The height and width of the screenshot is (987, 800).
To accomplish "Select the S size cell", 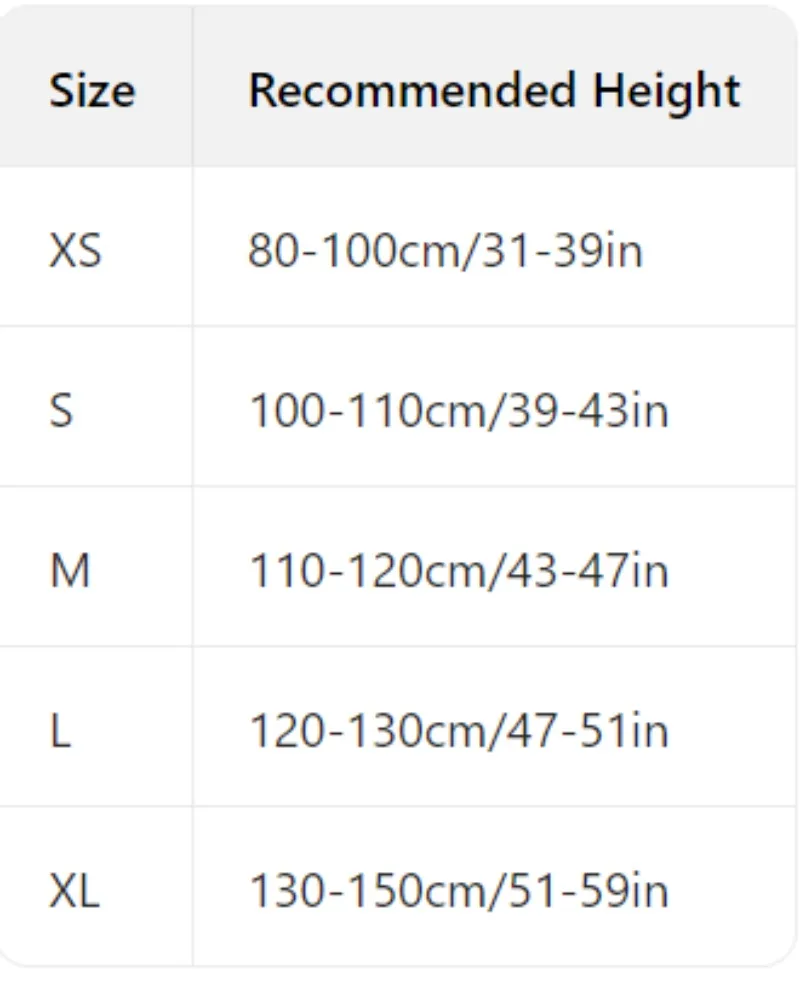I will (x=62, y=411).
